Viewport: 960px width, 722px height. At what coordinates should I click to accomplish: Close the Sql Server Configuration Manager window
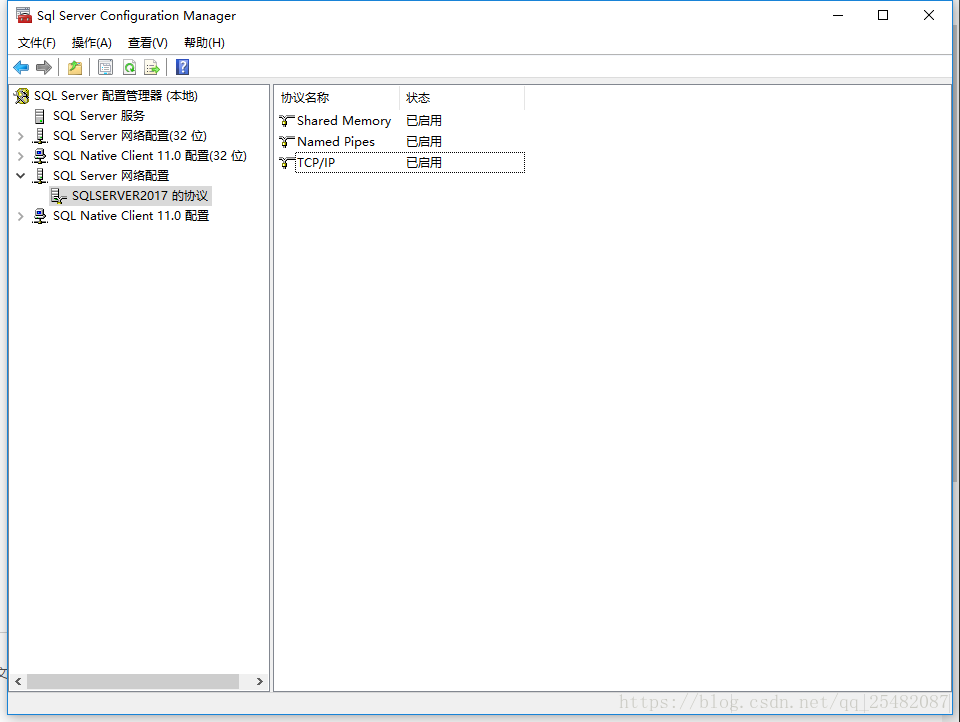[929, 15]
